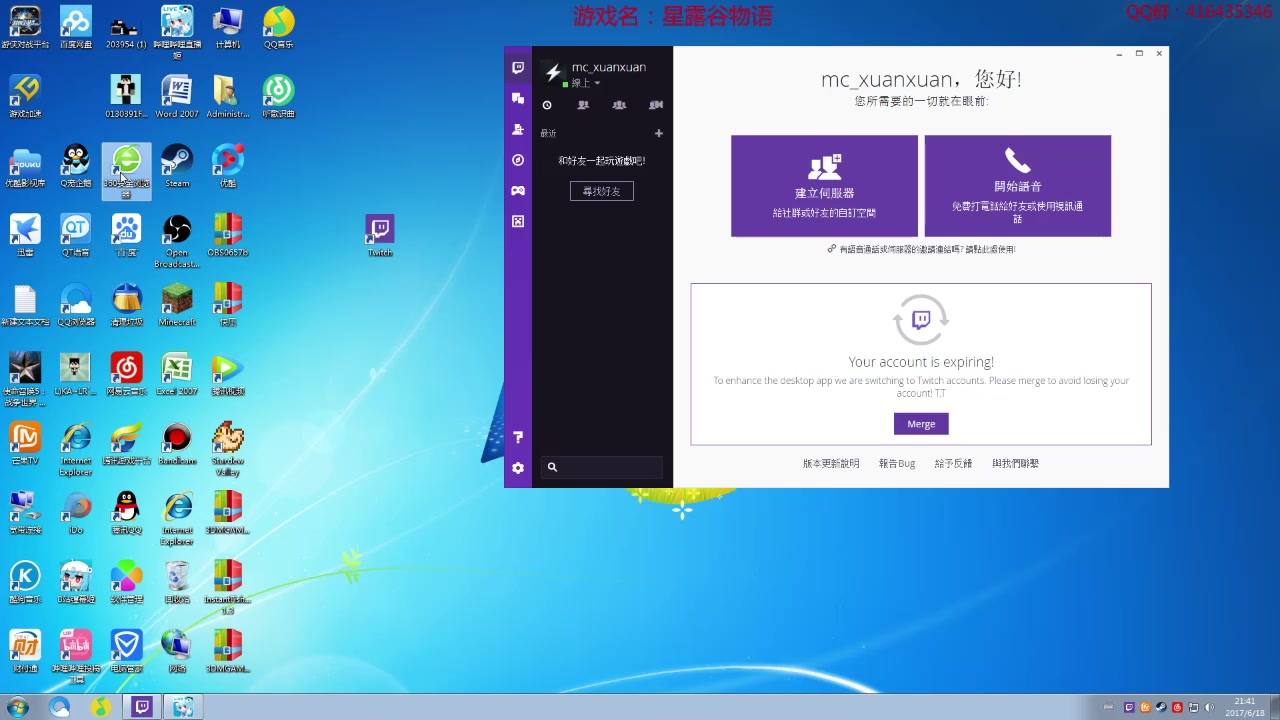This screenshot has width=1280, height=720.
Task: Select the 计算机 computer desktop icon
Action: coord(228,27)
